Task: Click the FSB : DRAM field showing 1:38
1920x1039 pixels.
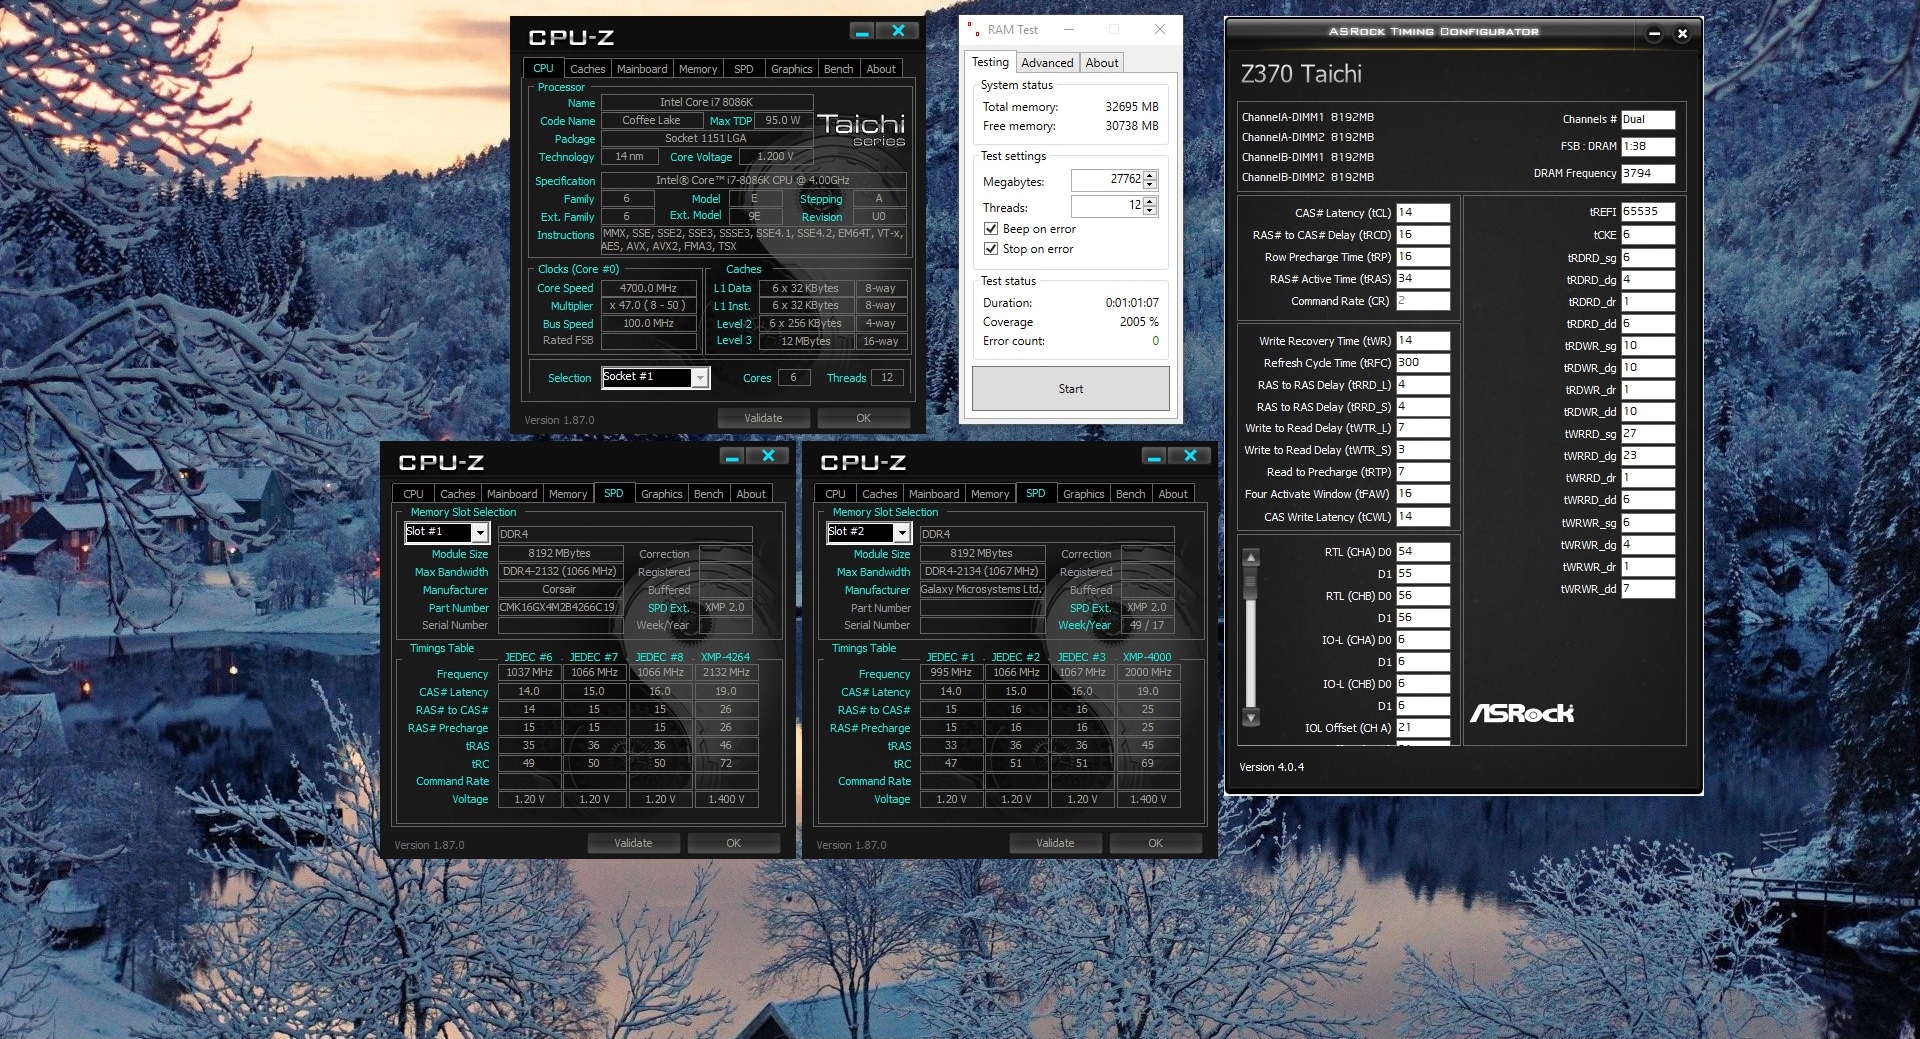Action: pos(1648,146)
